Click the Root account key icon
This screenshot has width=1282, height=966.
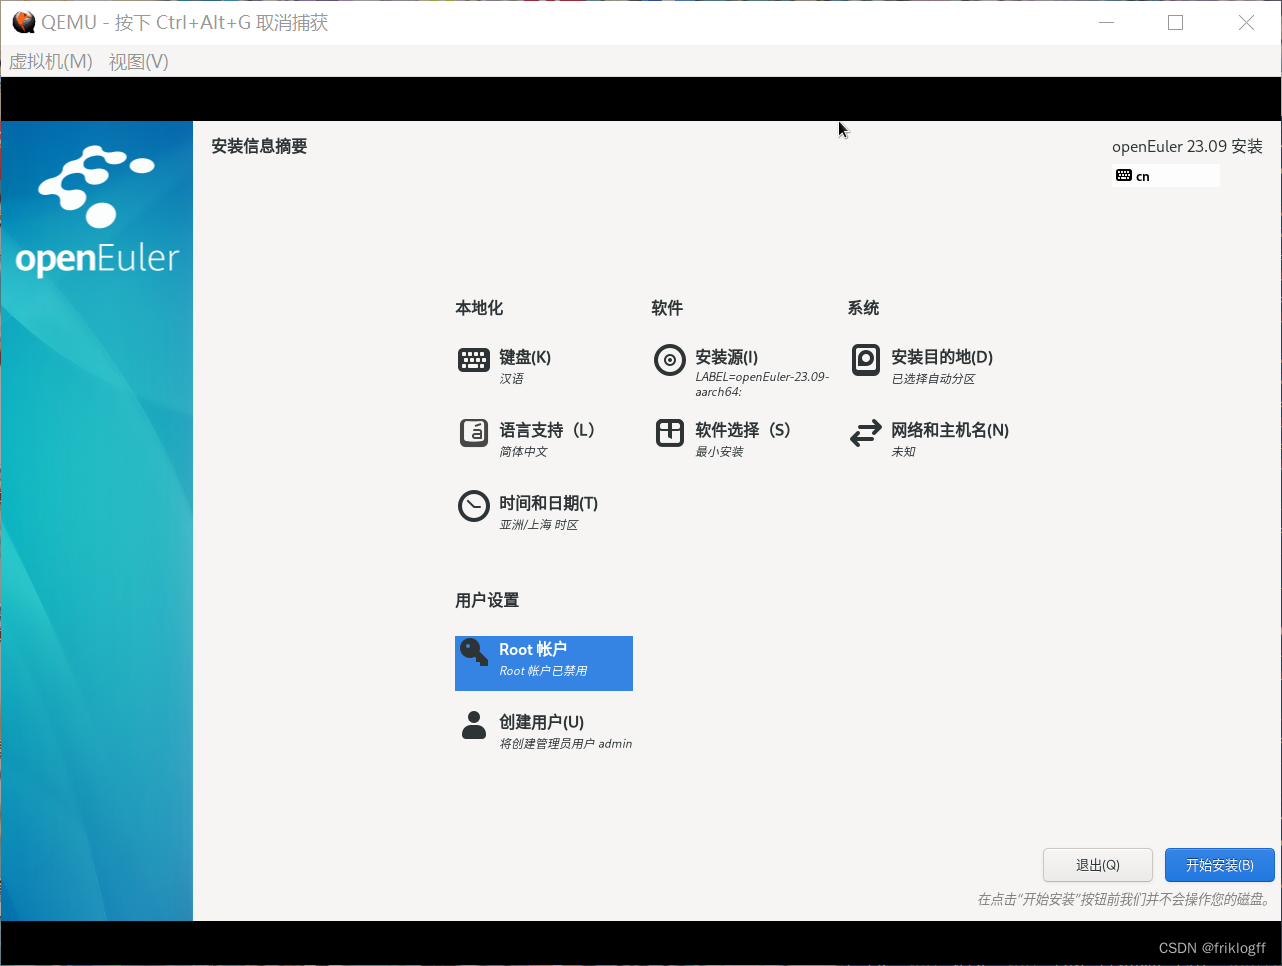click(x=474, y=652)
